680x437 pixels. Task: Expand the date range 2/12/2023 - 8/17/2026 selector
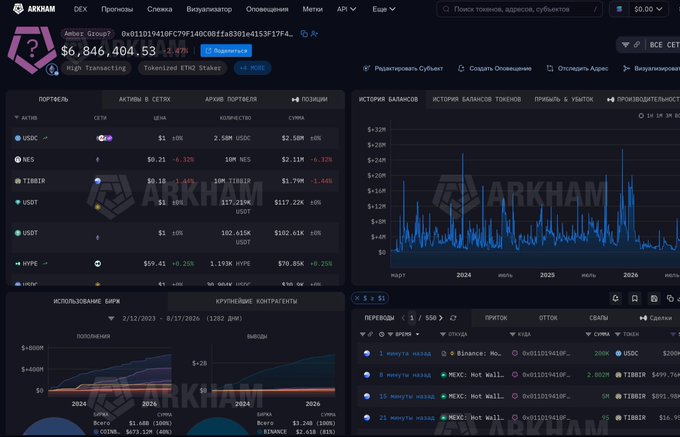click(111, 318)
